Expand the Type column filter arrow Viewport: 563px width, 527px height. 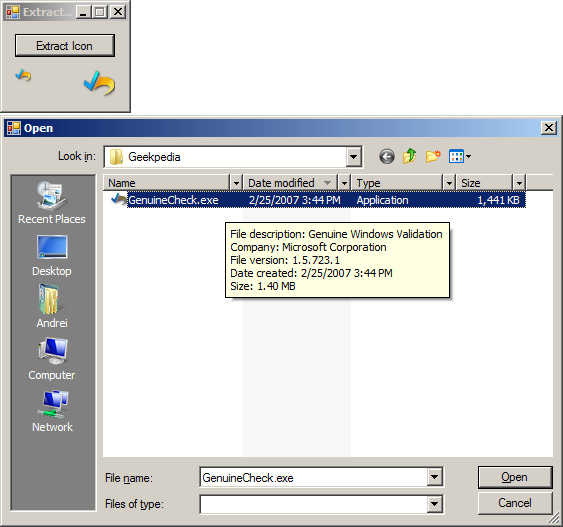[449, 183]
